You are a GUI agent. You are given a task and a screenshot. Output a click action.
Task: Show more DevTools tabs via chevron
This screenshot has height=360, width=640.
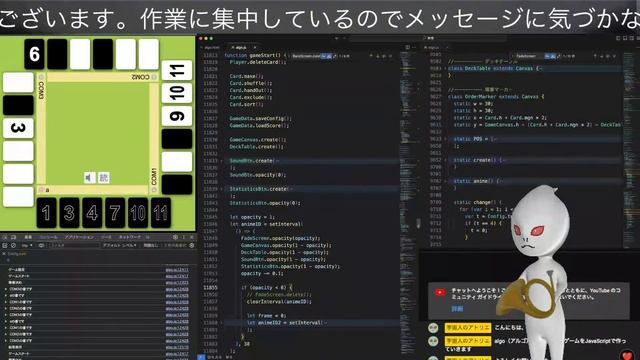coord(148,237)
